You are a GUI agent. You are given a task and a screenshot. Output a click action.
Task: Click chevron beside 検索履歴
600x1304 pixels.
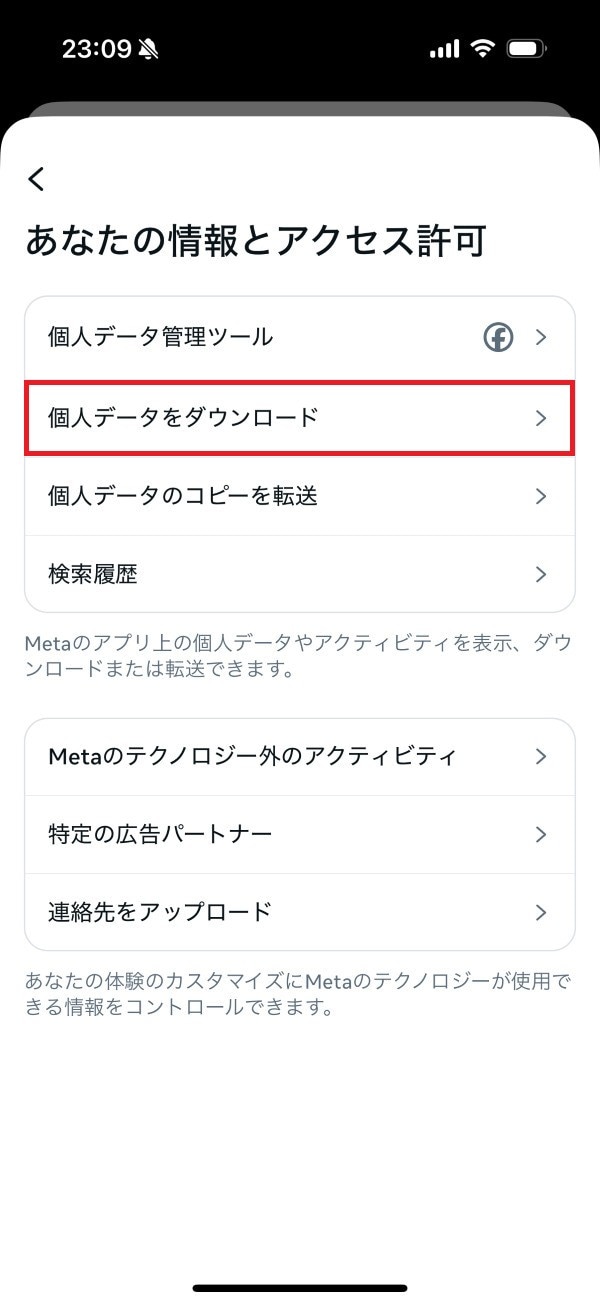[x=541, y=575]
